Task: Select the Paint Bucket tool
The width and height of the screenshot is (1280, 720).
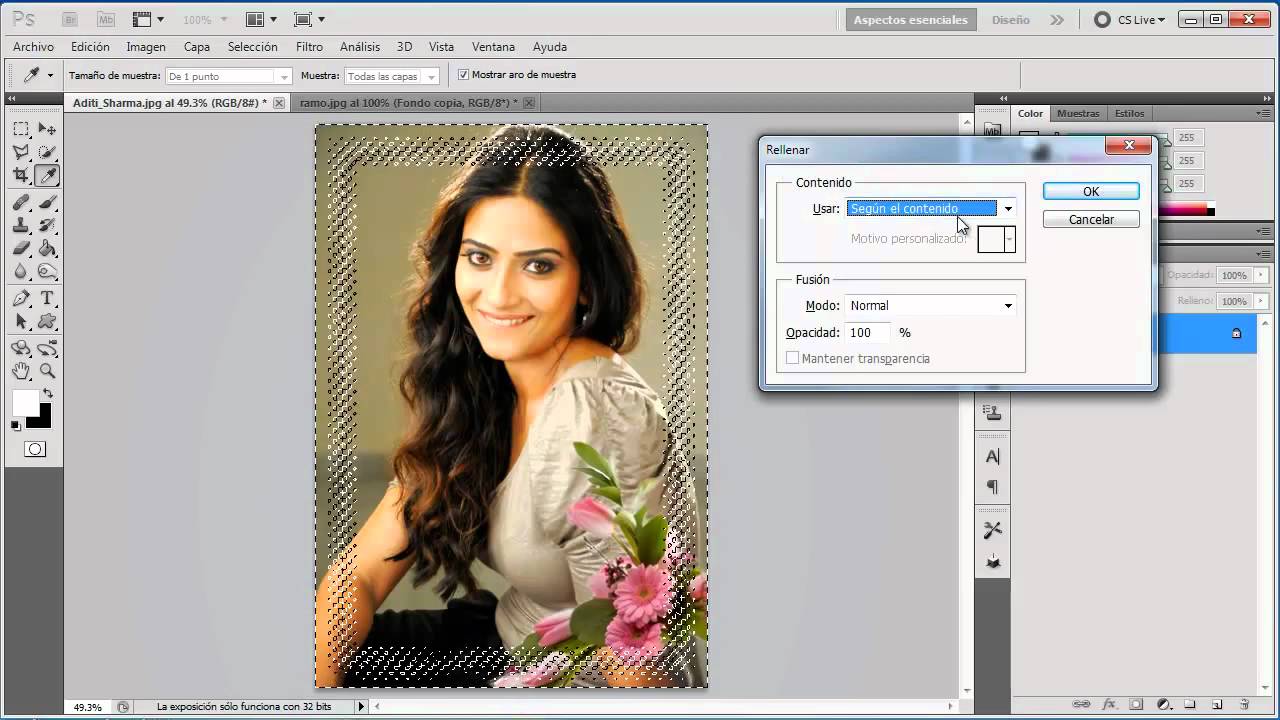Action: [x=47, y=248]
